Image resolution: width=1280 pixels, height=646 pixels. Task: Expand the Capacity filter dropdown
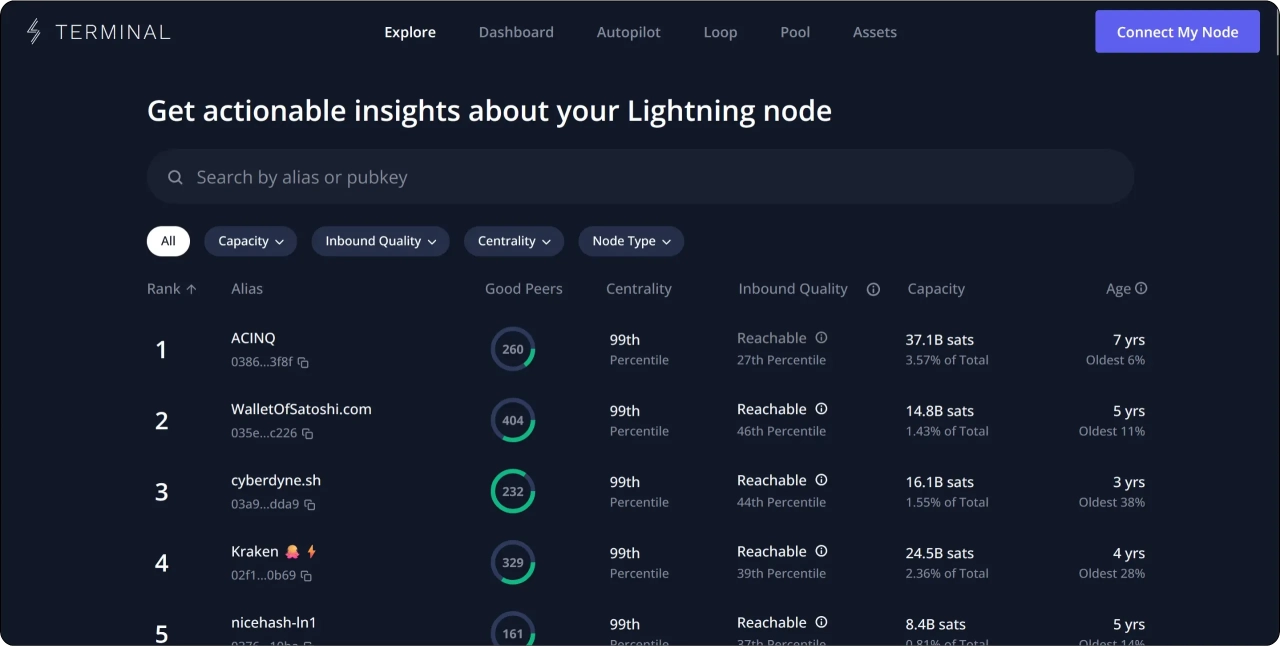tap(251, 241)
